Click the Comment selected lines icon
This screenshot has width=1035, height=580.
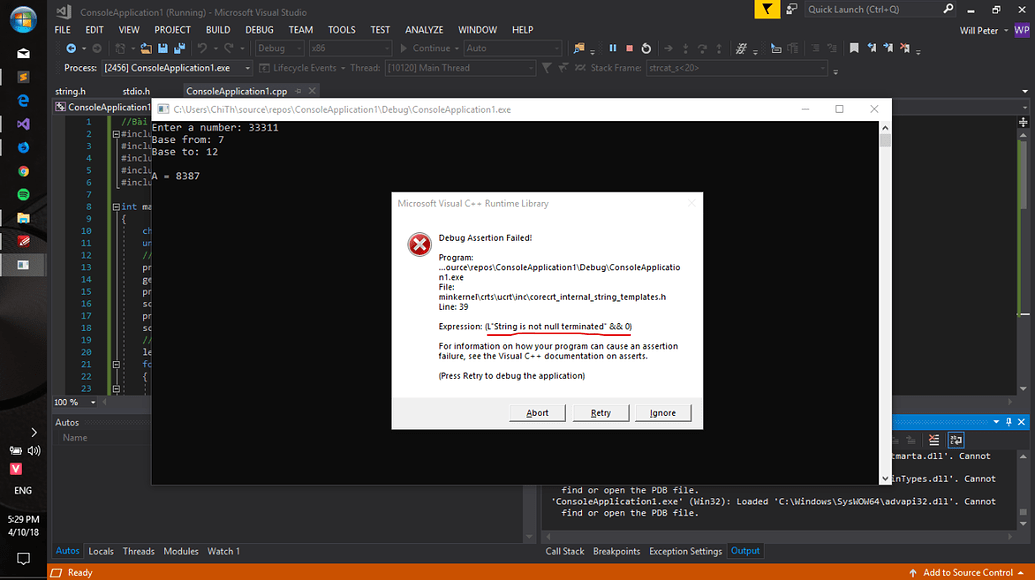pyautogui.click(x=815, y=48)
